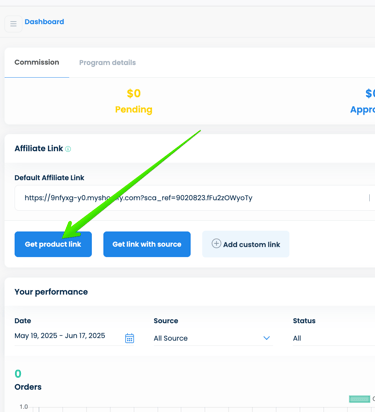Switch to the Program details tab
Viewport: 375px width, 412px height.
click(107, 63)
